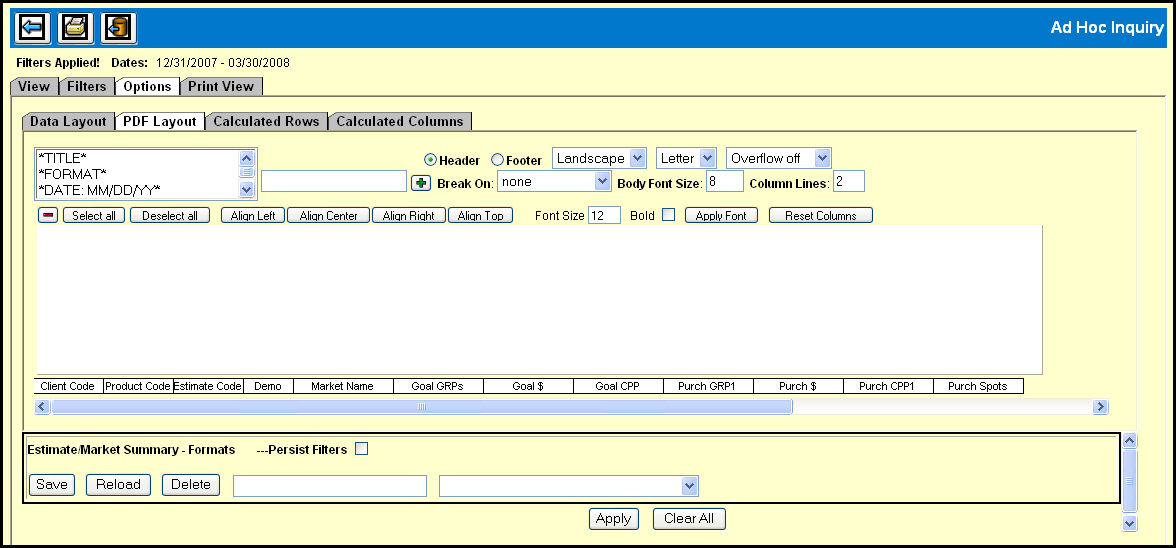Click the Market Name column header
This screenshot has width=1176, height=548.
pyautogui.click(x=343, y=387)
